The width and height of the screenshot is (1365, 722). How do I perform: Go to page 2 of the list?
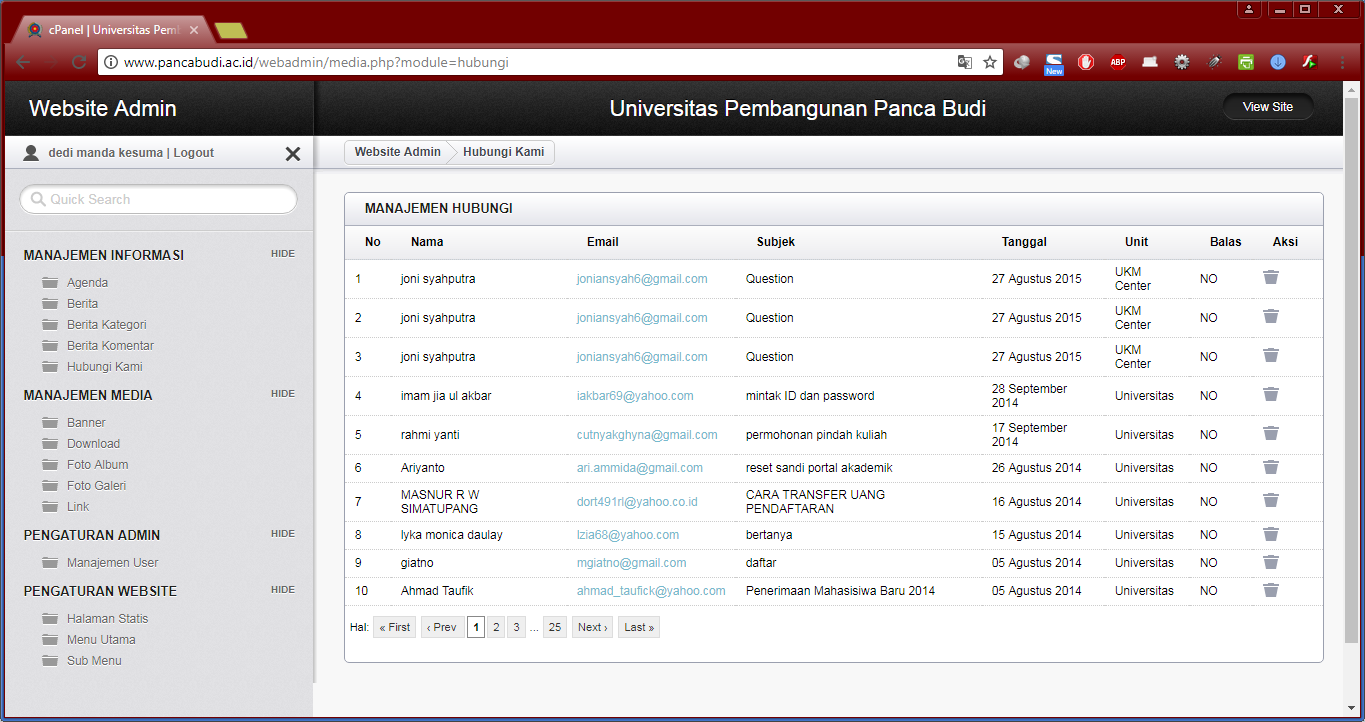tap(496, 628)
